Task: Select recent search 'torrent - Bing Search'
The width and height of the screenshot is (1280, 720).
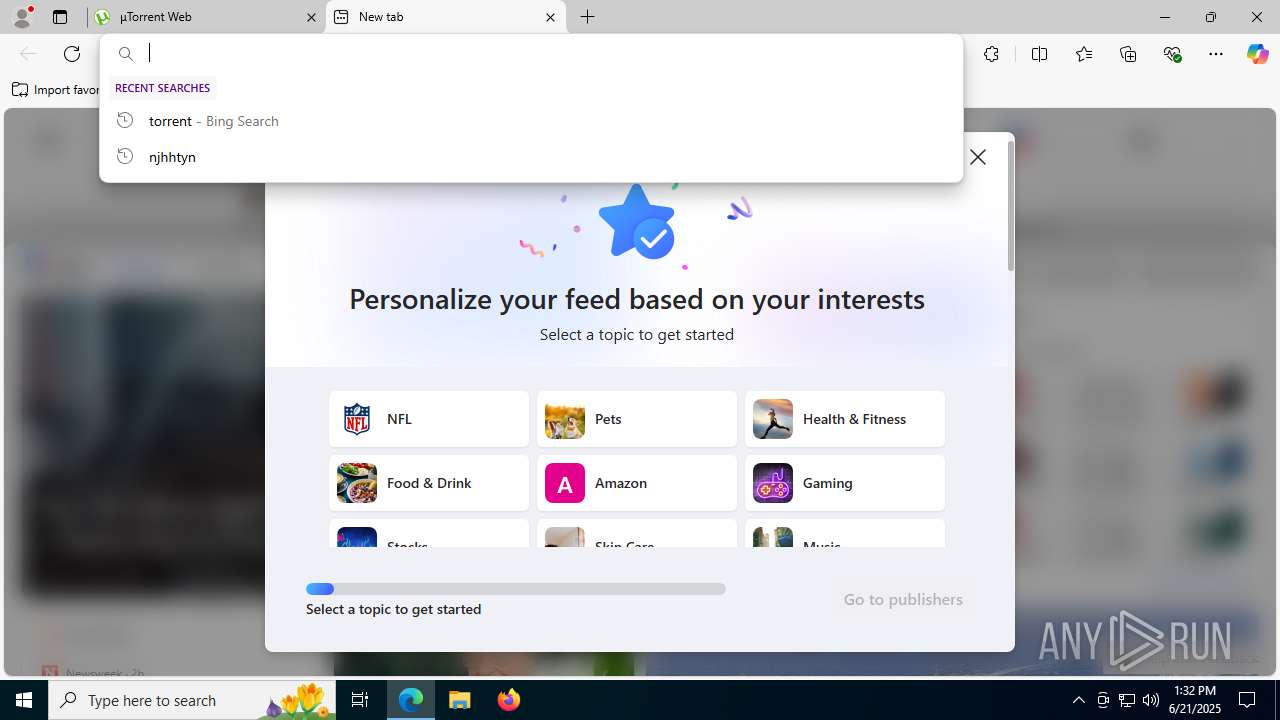Action: [x=531, y=121]
